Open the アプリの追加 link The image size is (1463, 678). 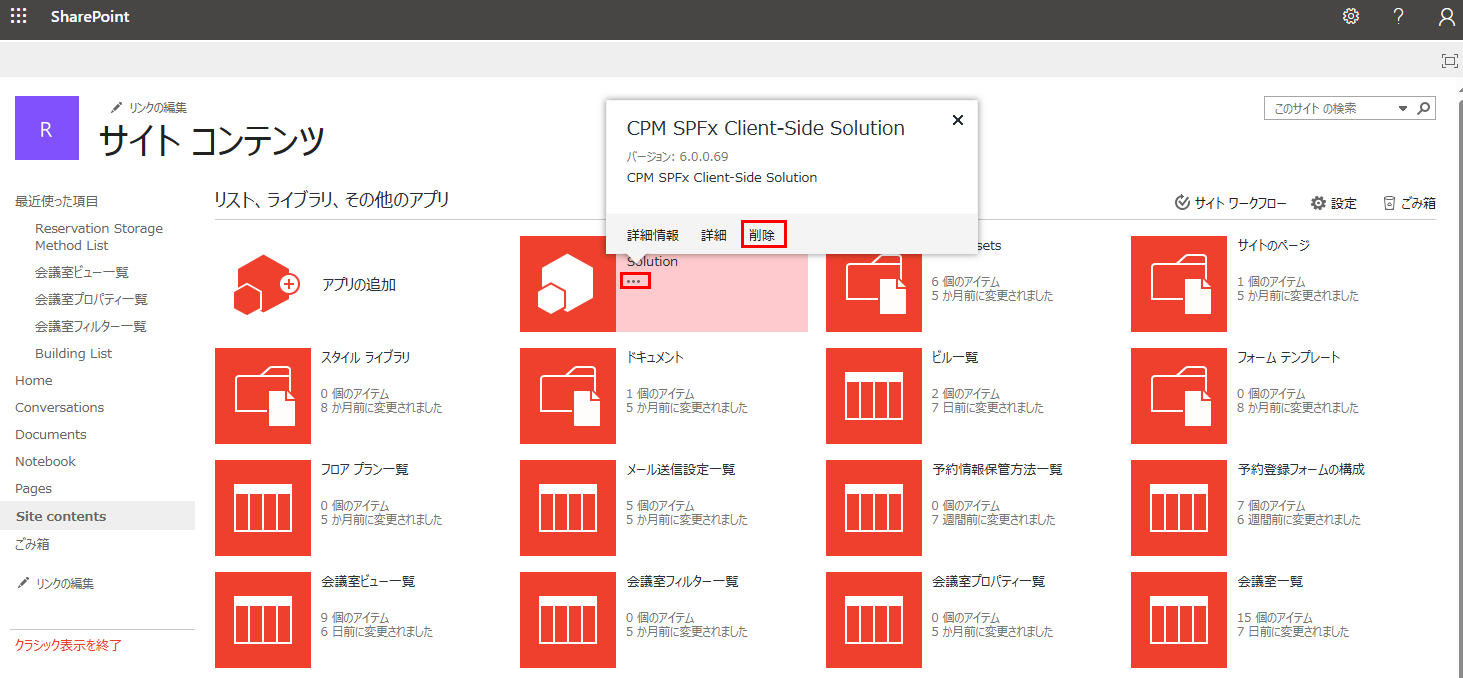[x=359, y=284]
